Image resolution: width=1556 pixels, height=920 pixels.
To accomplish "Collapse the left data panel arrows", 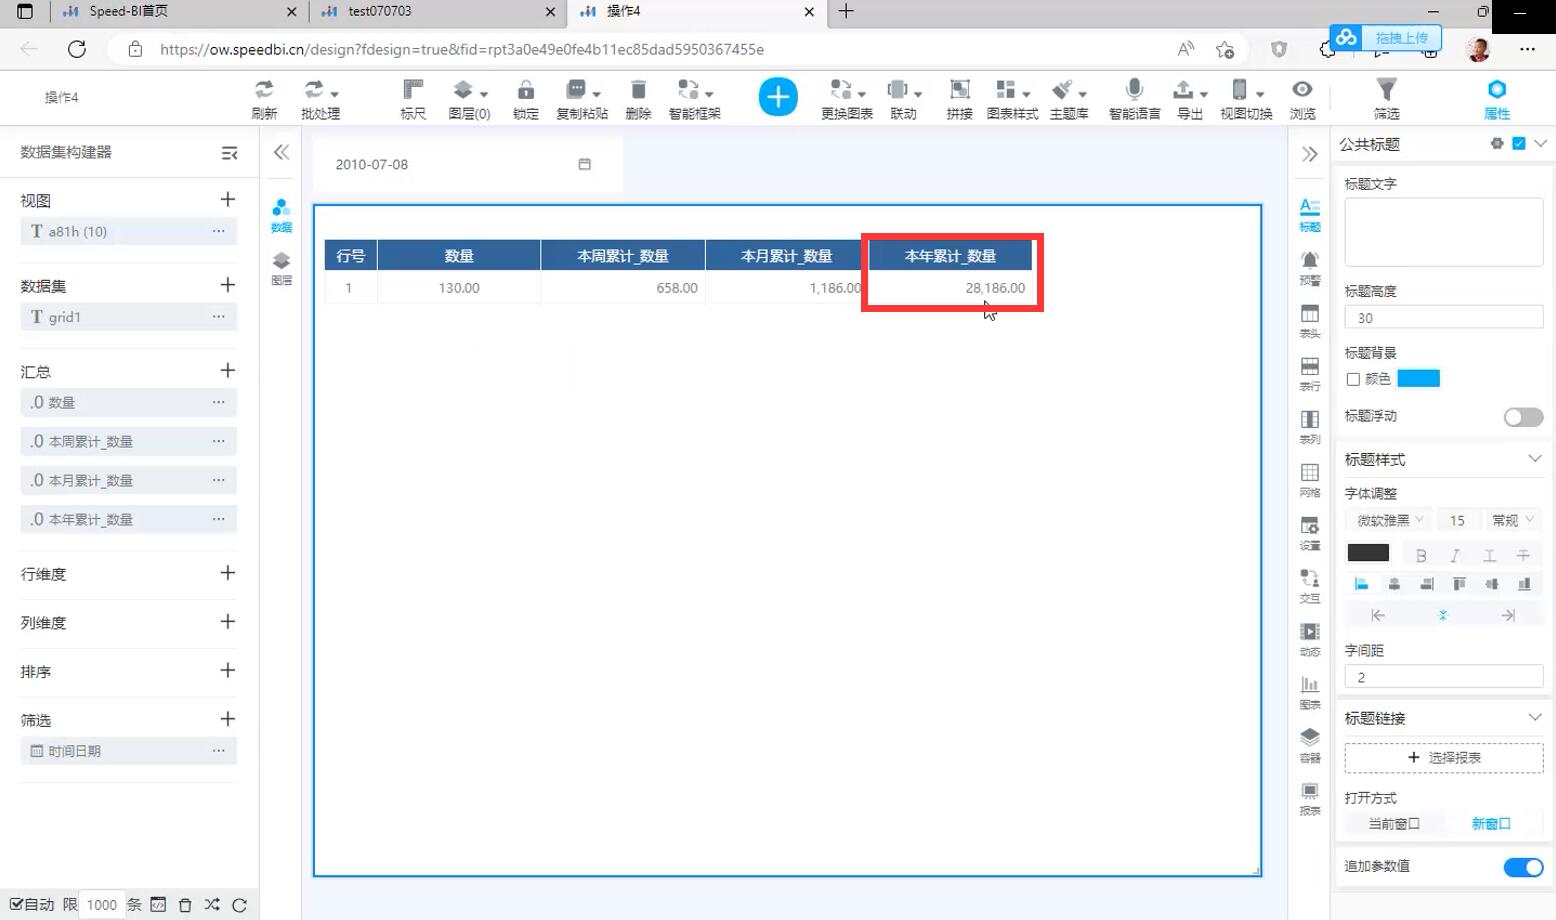I will click(x=281, y=152).
